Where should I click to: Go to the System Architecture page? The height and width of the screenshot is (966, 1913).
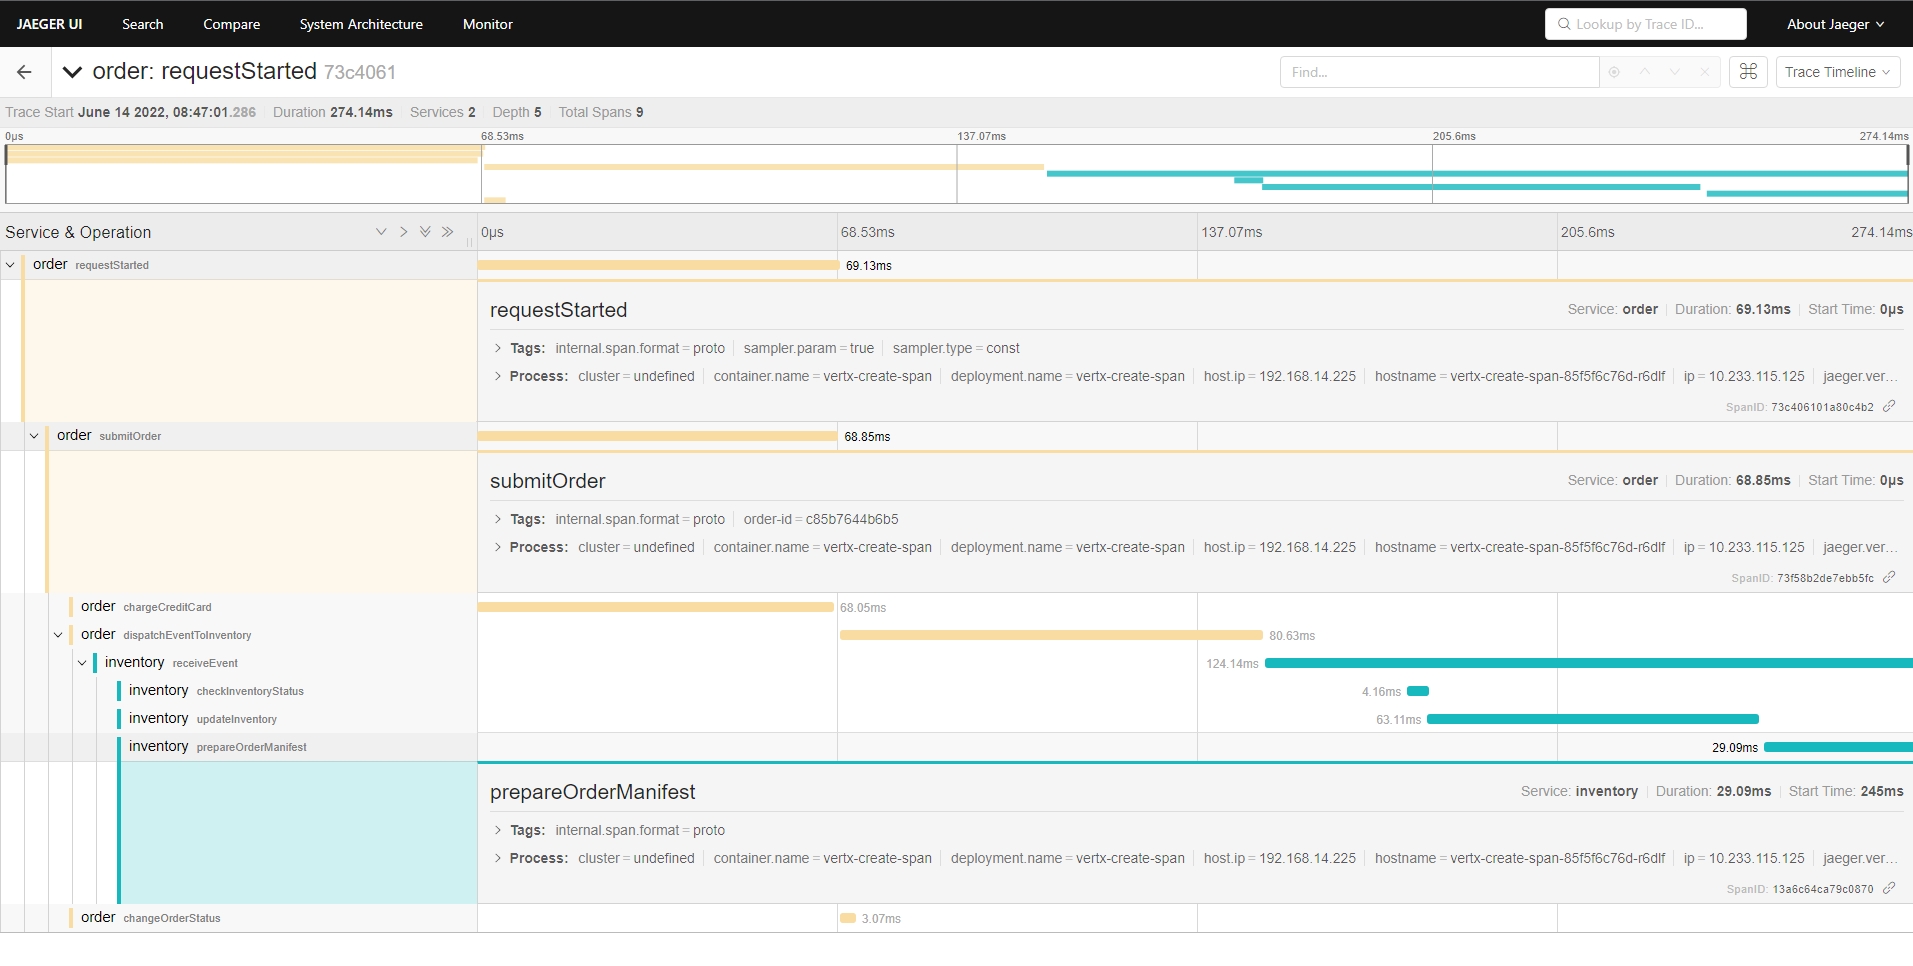(361, 24)
